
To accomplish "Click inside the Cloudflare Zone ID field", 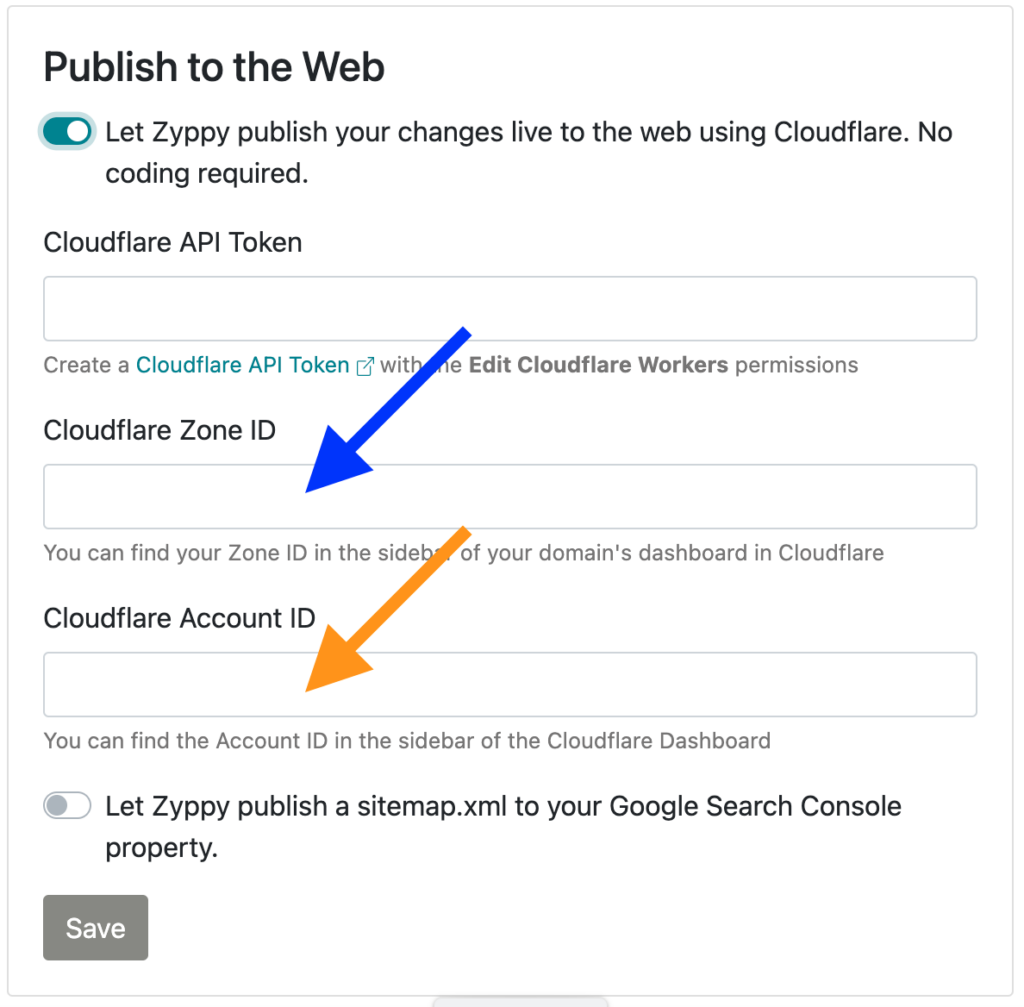I will pyautogui.click(x=510, y=496).
